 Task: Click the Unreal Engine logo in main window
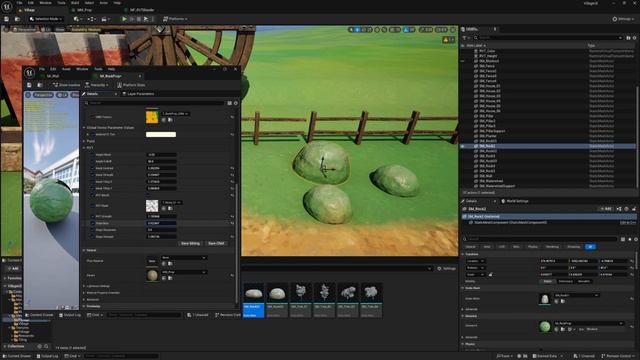coord(7,7)
